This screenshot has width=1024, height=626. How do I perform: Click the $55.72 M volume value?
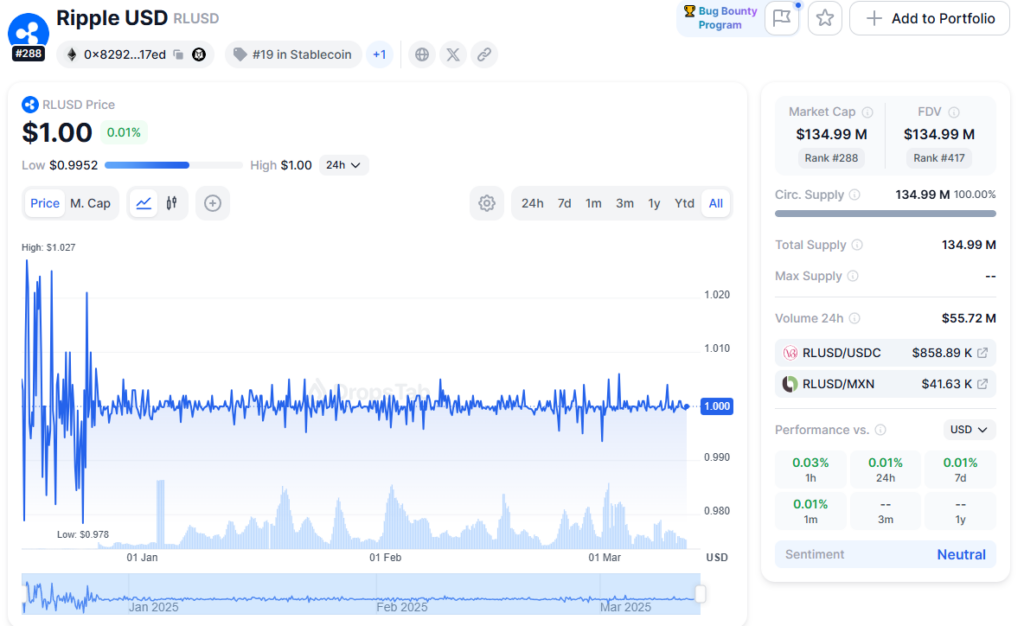click(968, 319)
